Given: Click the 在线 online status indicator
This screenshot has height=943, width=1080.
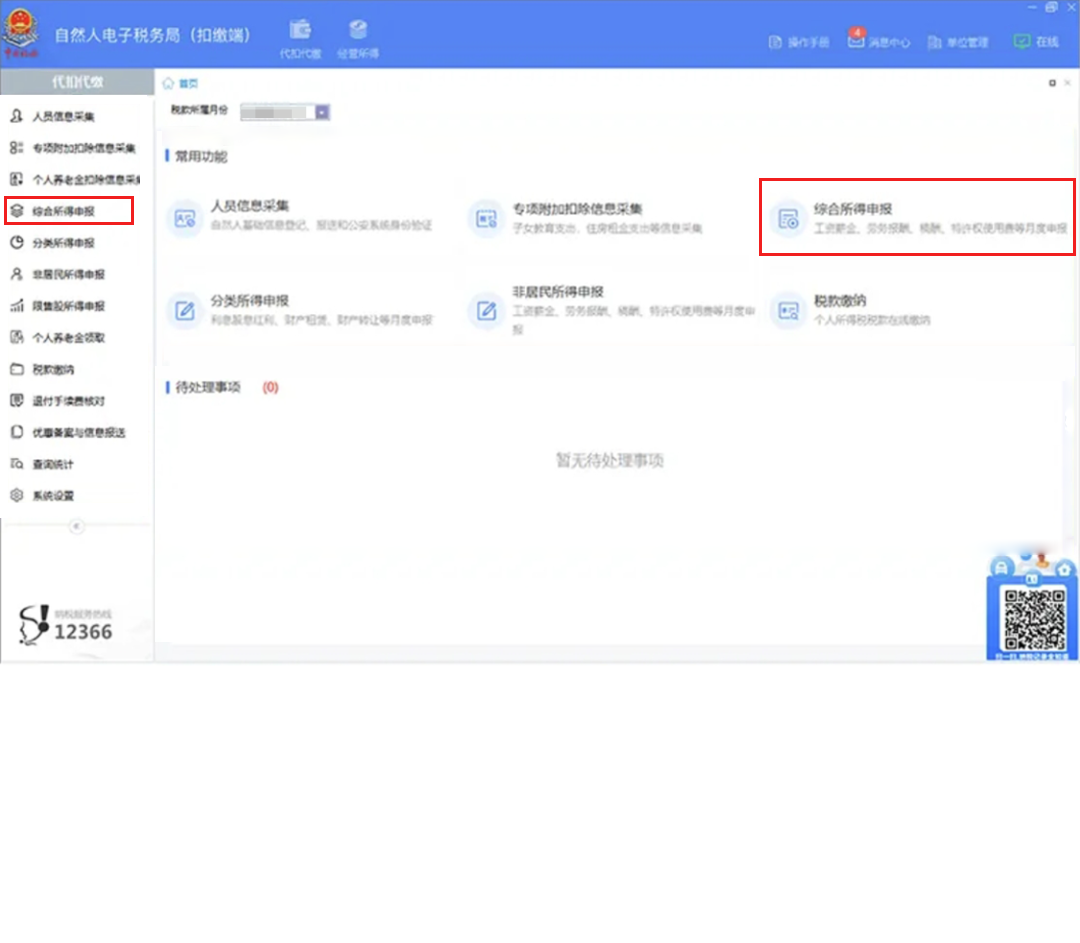Looking at the screenshot, I should tap(1035, 42).
